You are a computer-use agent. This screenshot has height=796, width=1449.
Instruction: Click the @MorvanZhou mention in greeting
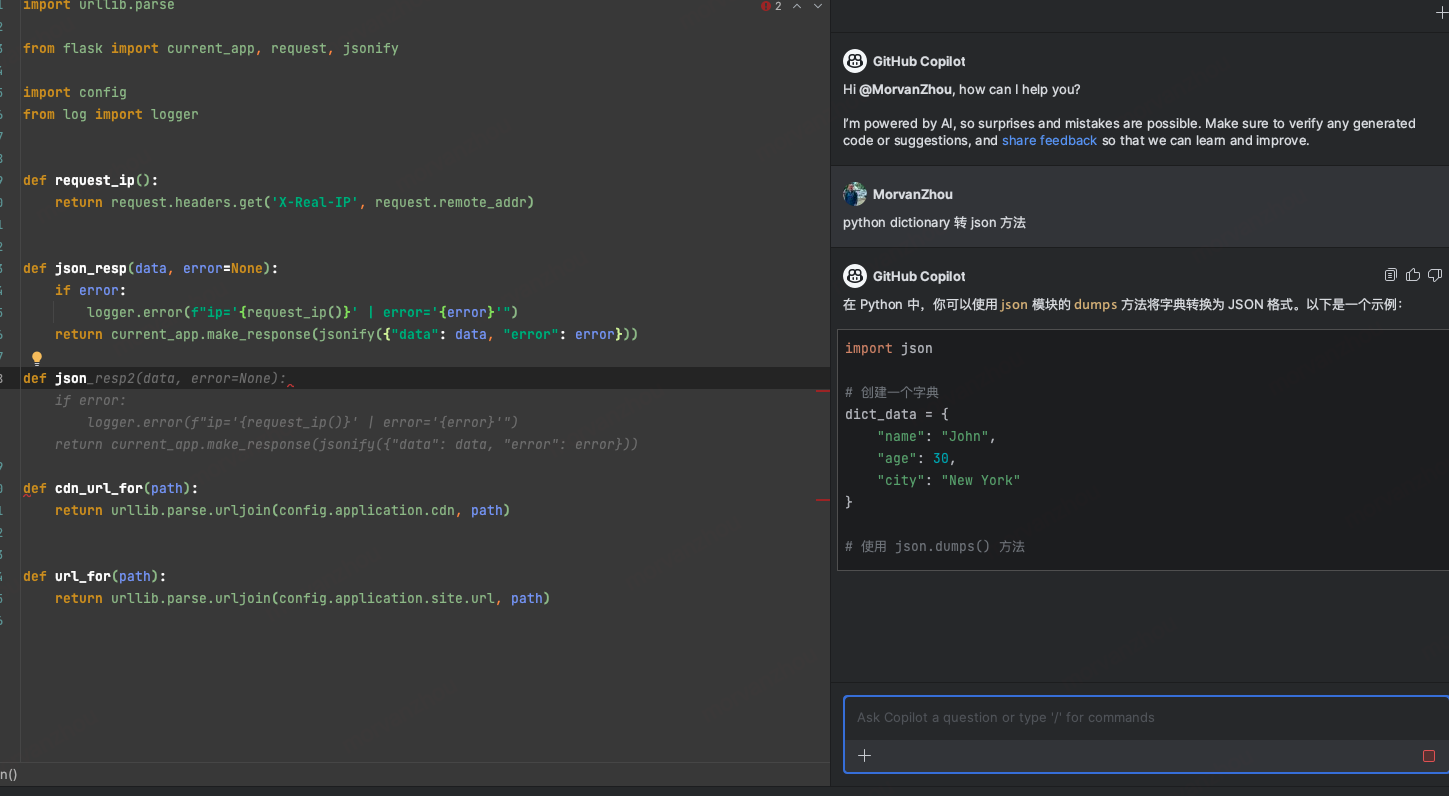click(906, 90)
